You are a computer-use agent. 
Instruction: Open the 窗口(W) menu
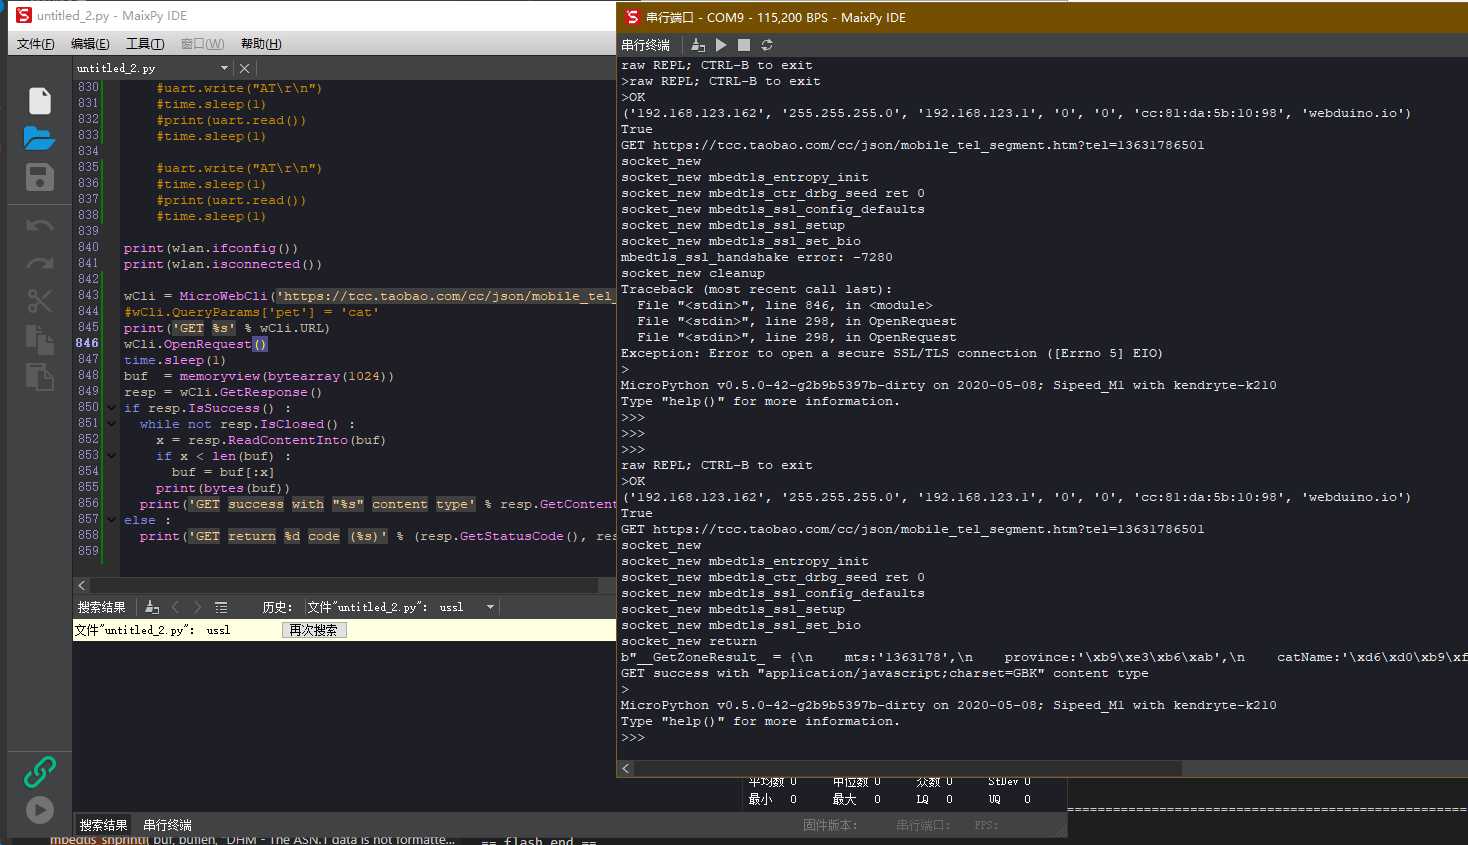(x=202, y=44)
